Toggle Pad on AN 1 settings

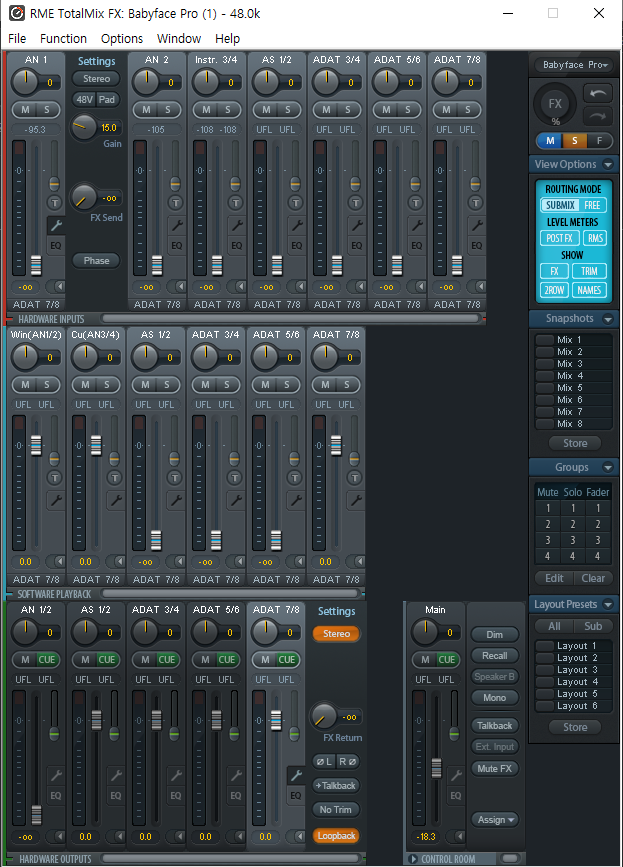[x=107, y=100]
